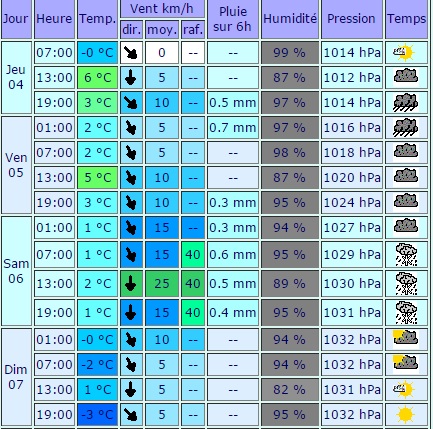
Task: Click the 'moy.' sub-header
Action: (162, 30)
